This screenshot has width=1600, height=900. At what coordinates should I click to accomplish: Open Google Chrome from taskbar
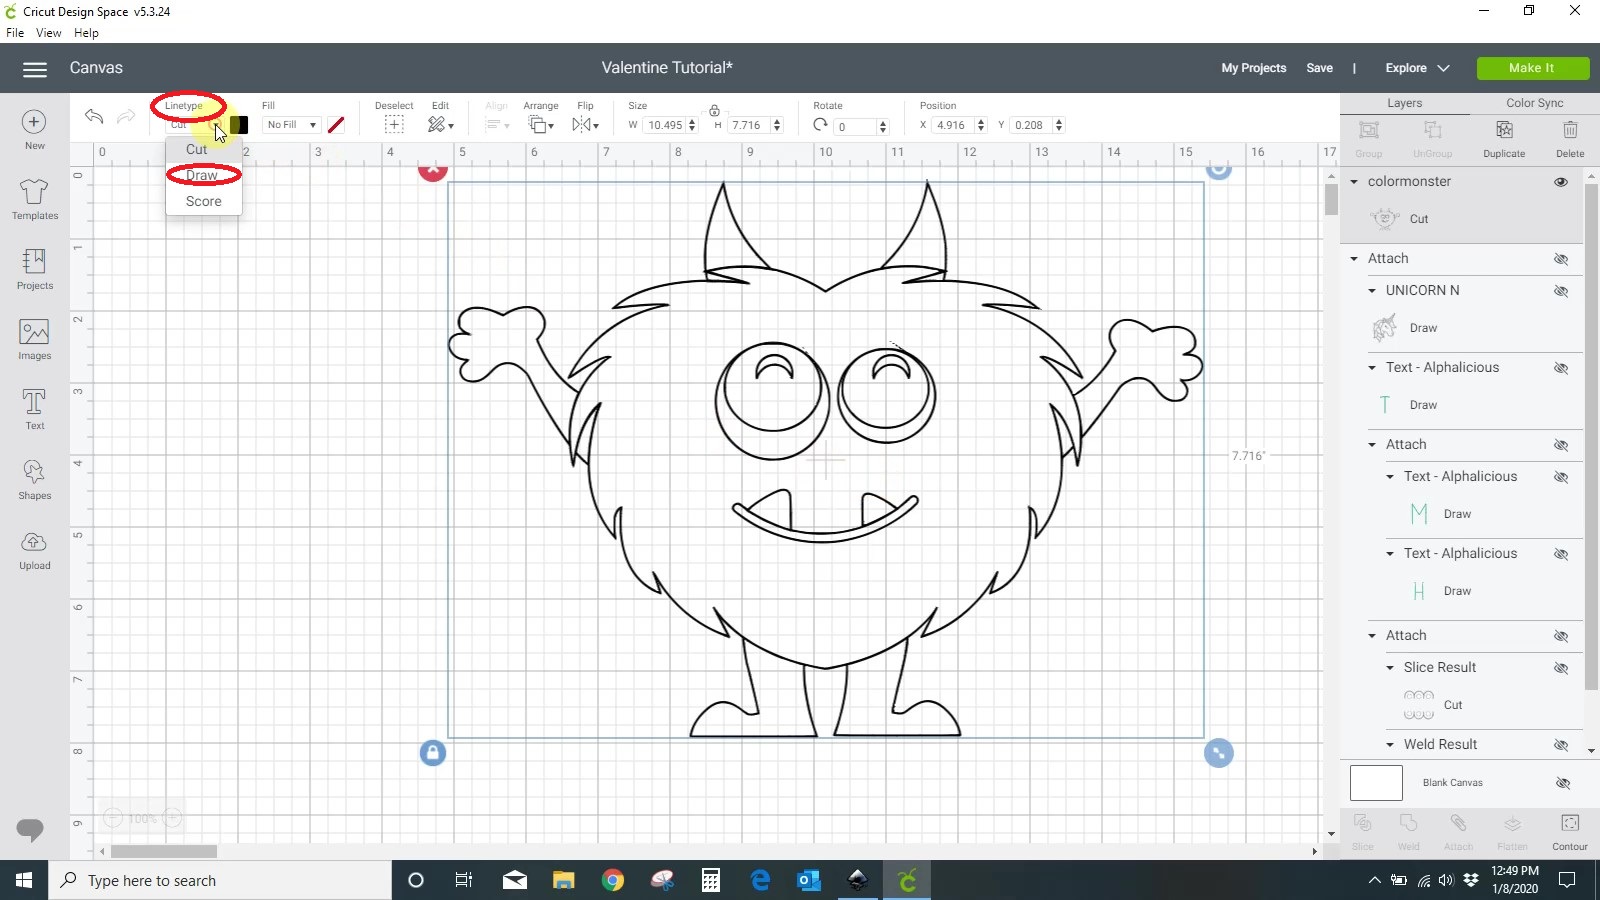click(x=613, y=880)
